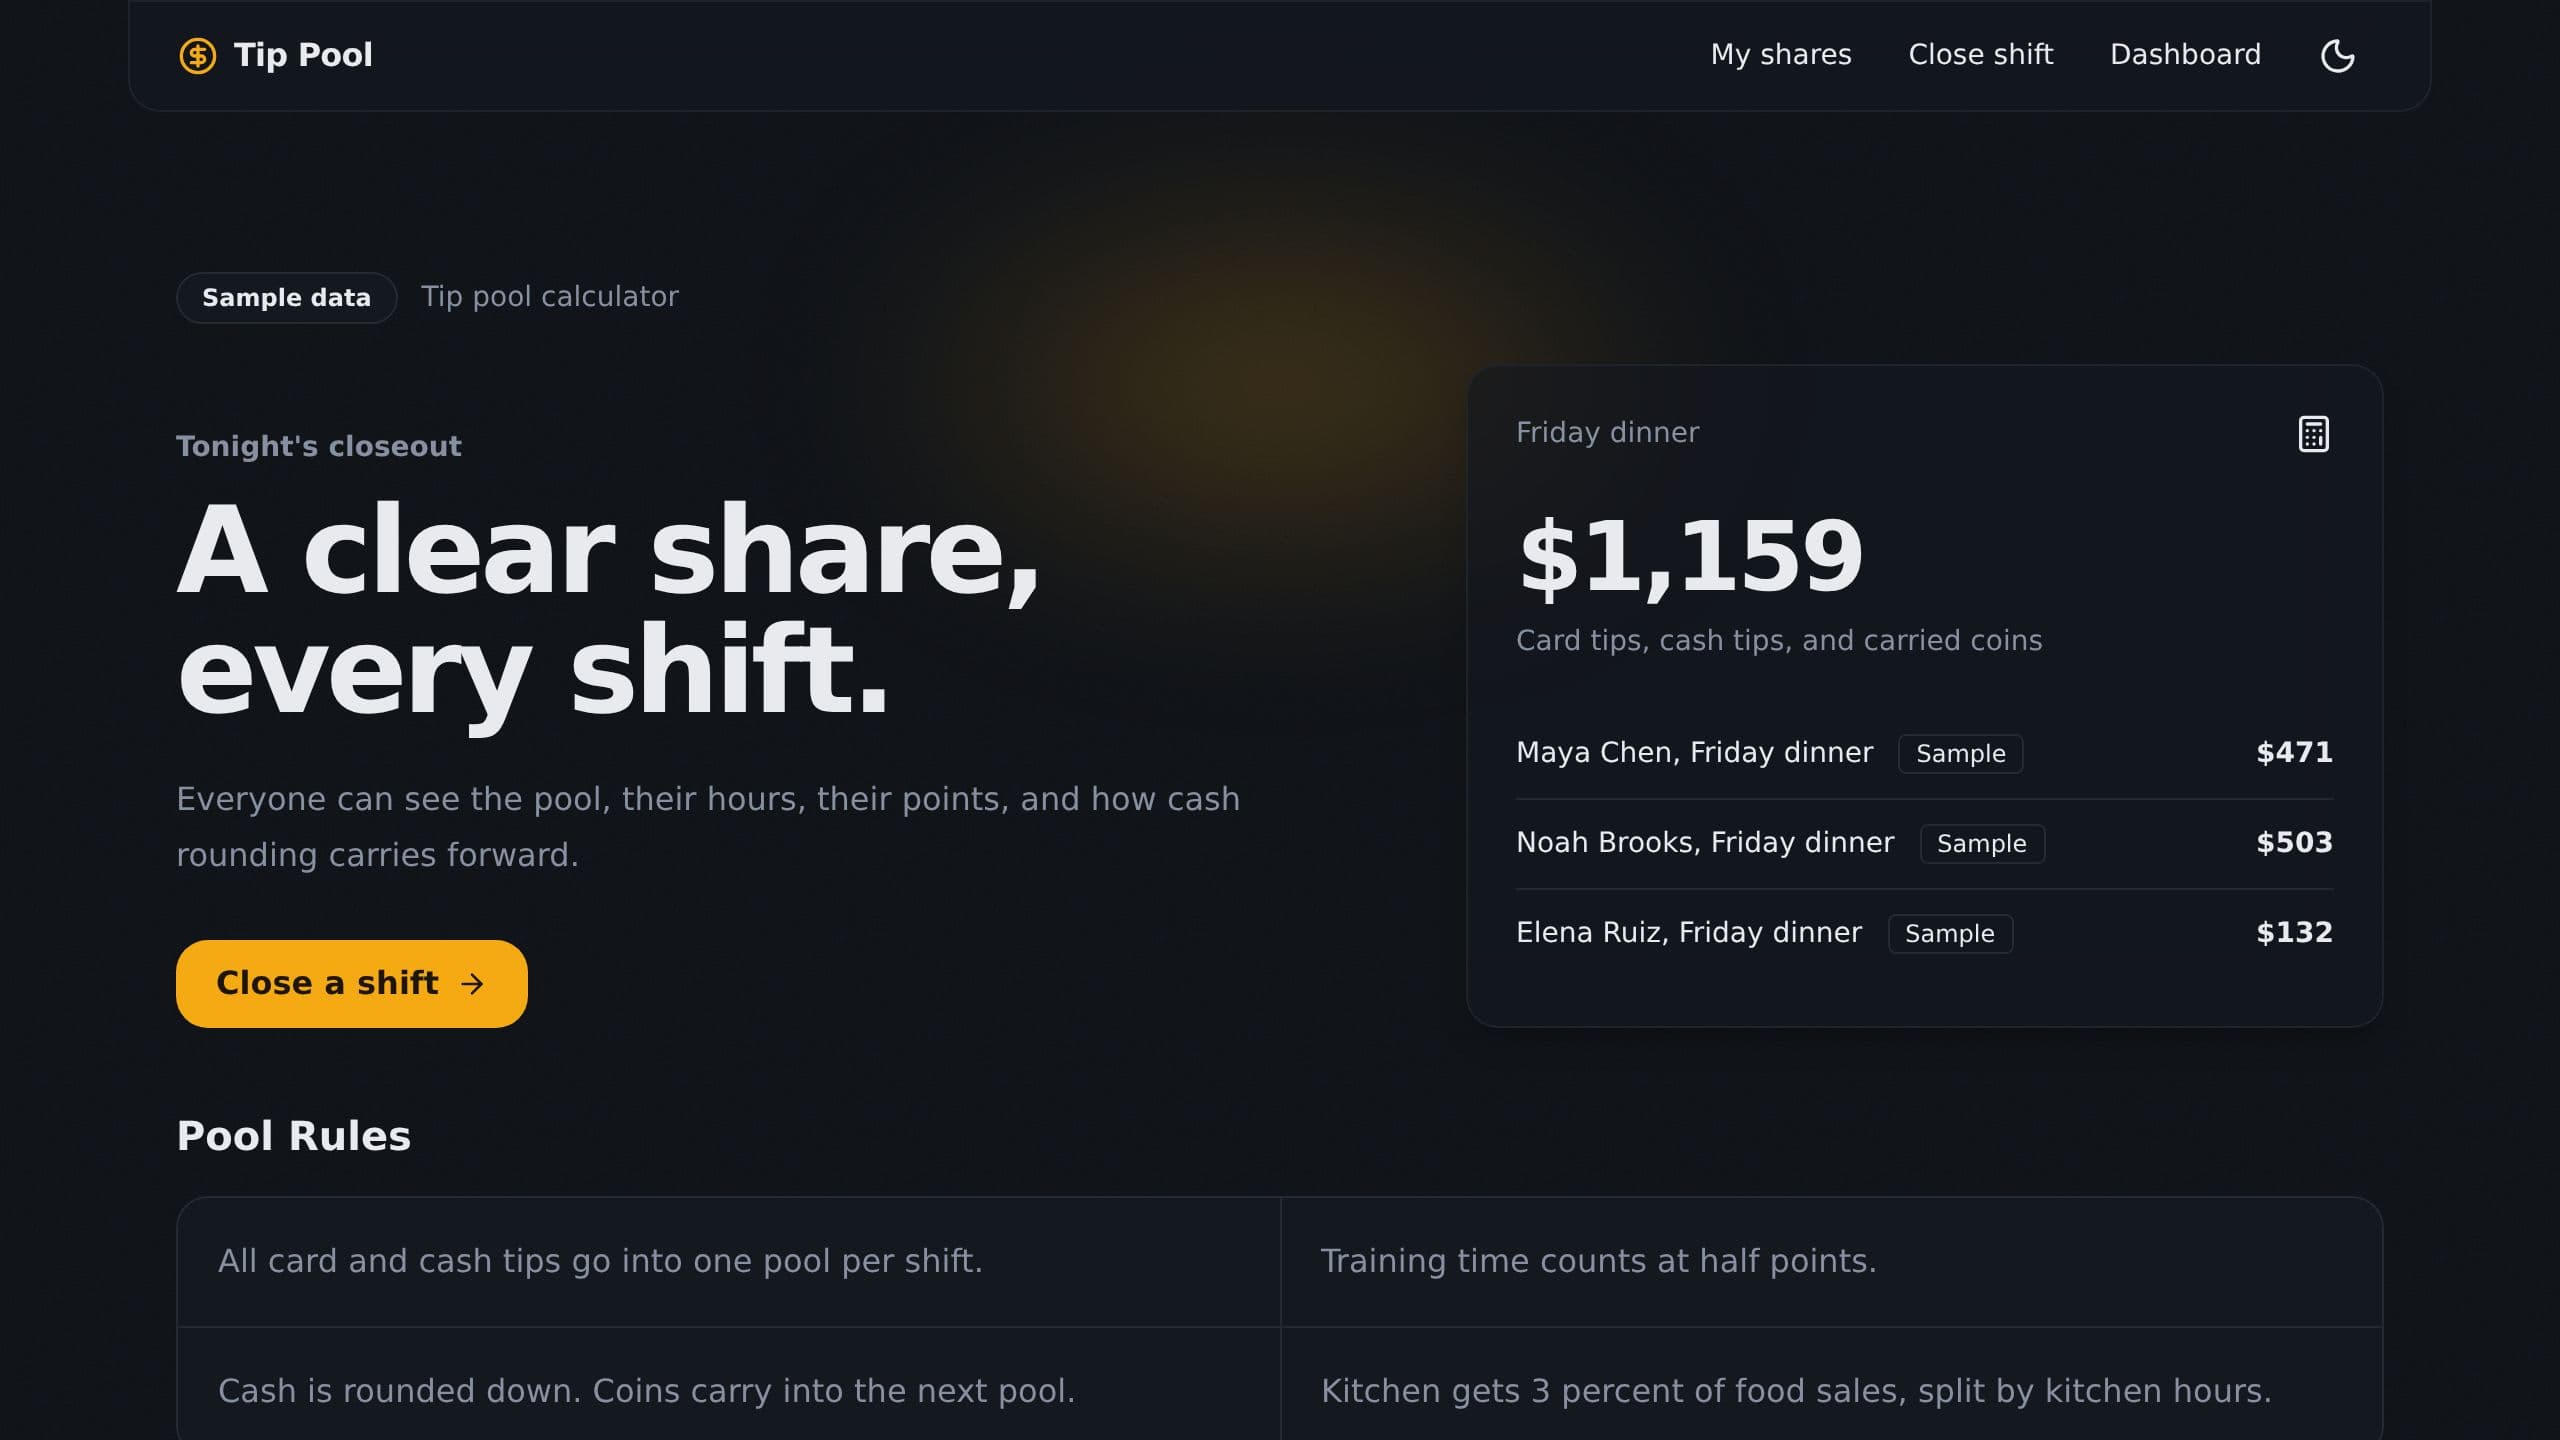This screenshot has height=1440, width=2560.
Task: Click the Sample tag beside Noah Brooks
Action: click(x=1981, y=843)
